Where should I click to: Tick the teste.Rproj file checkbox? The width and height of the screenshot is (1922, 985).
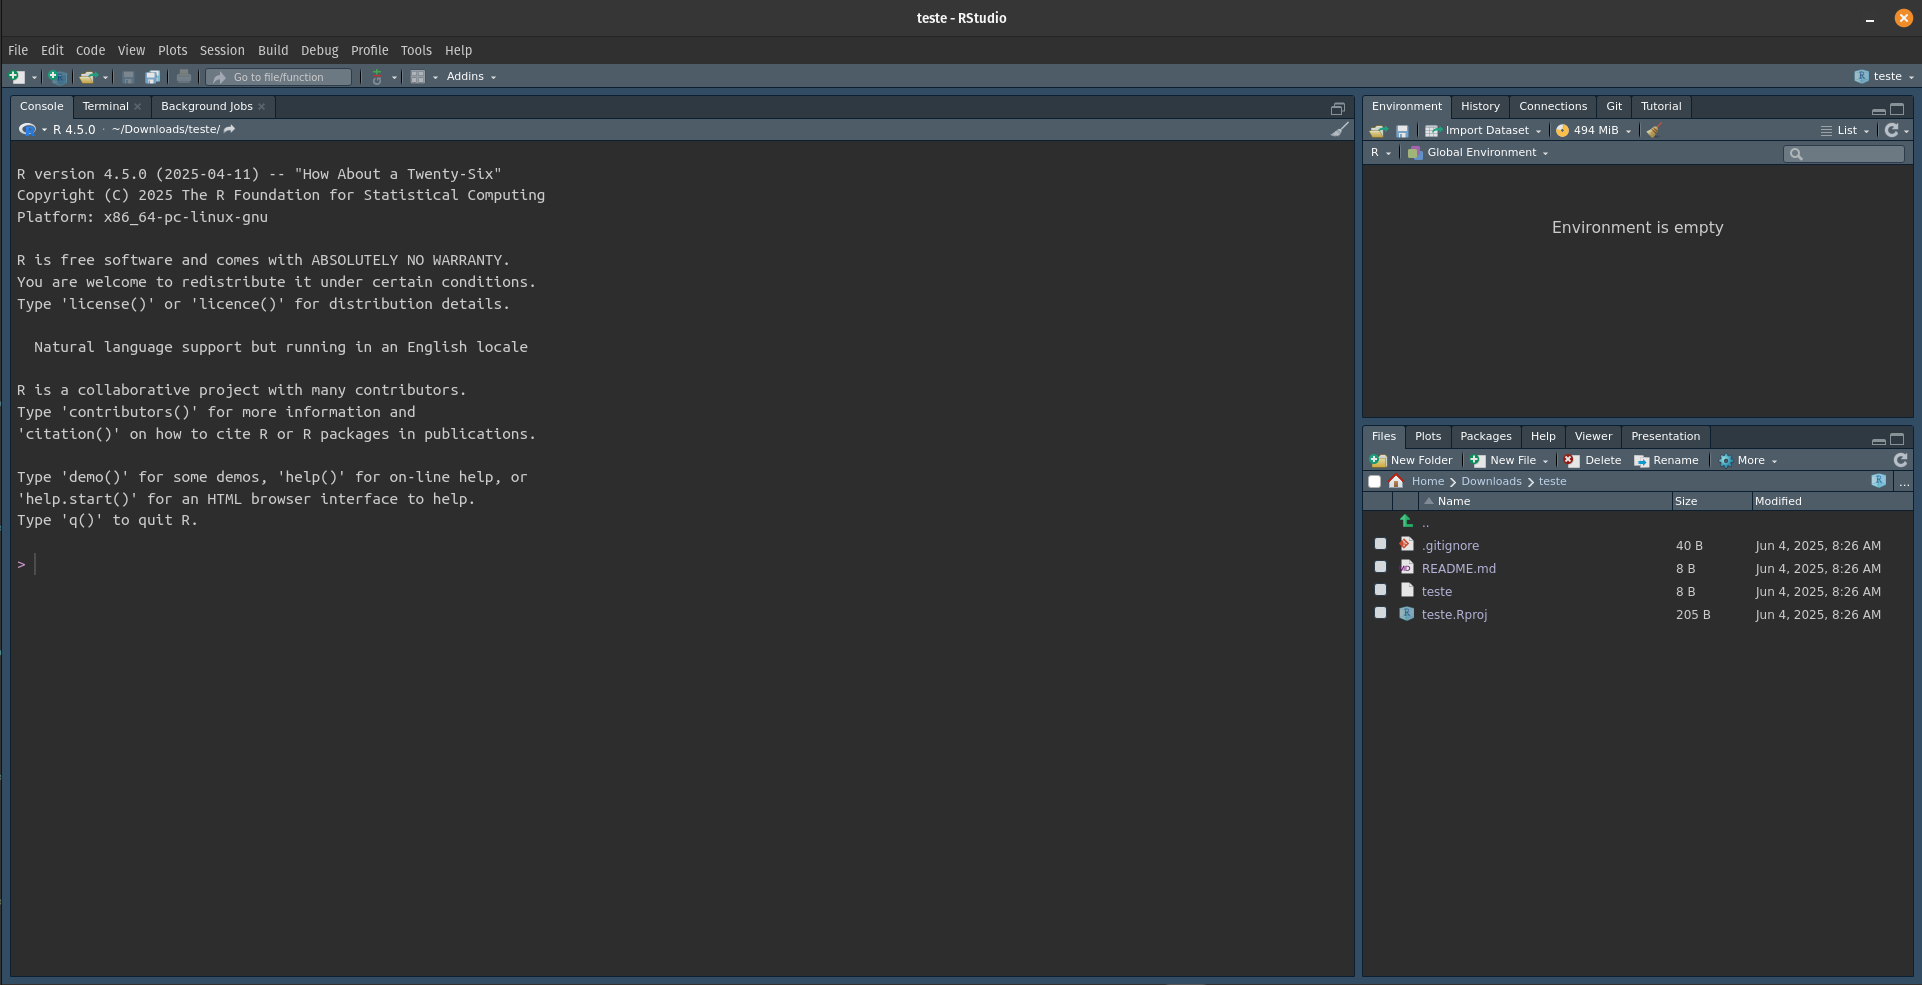1380,613
